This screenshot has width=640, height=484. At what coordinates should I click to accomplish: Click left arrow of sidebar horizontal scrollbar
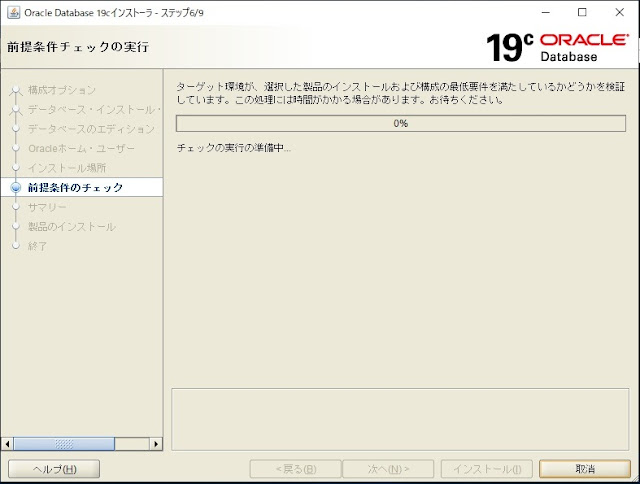(7, 444)
